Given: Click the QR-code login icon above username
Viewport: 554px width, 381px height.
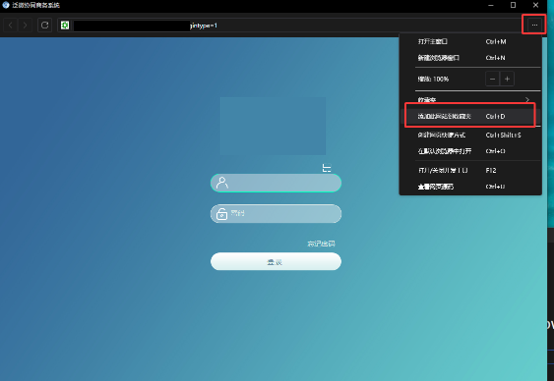Looking at the screenshot, I should tap(327, 168).
